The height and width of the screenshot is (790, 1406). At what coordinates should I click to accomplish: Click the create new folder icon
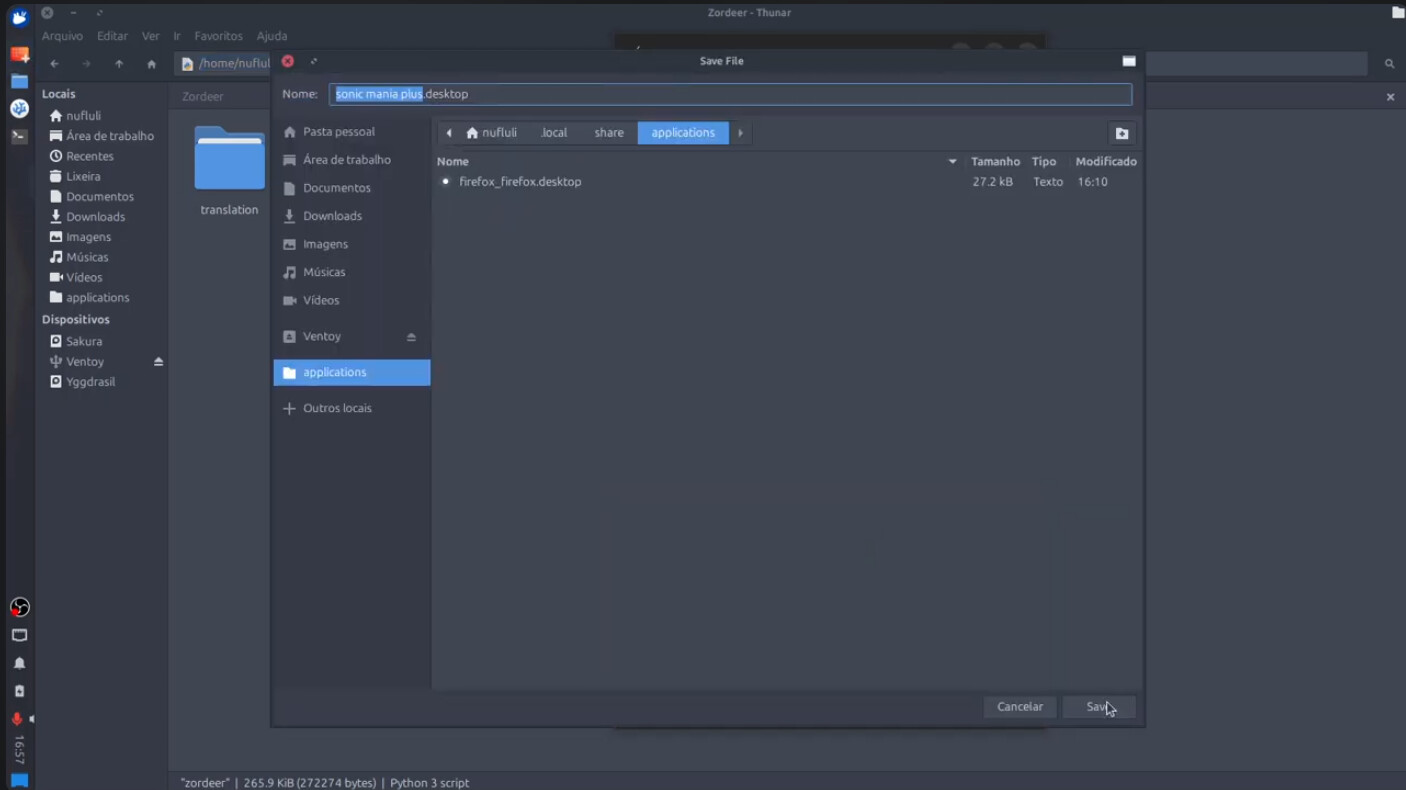coord(1121,133)
